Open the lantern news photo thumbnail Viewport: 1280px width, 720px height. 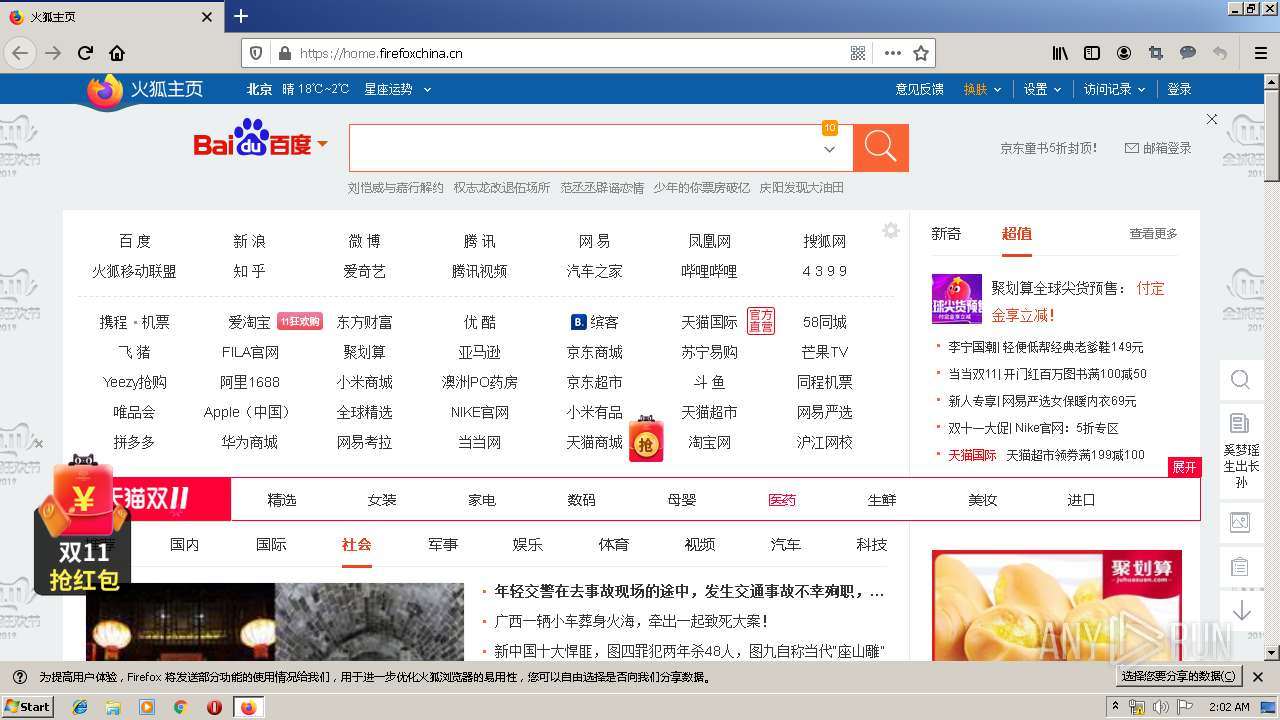275,621
